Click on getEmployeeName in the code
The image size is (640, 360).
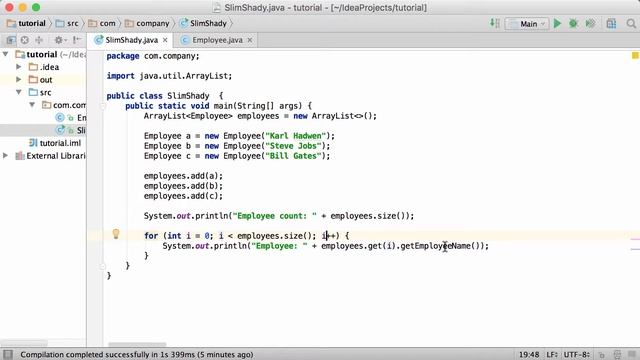[436, 246]
